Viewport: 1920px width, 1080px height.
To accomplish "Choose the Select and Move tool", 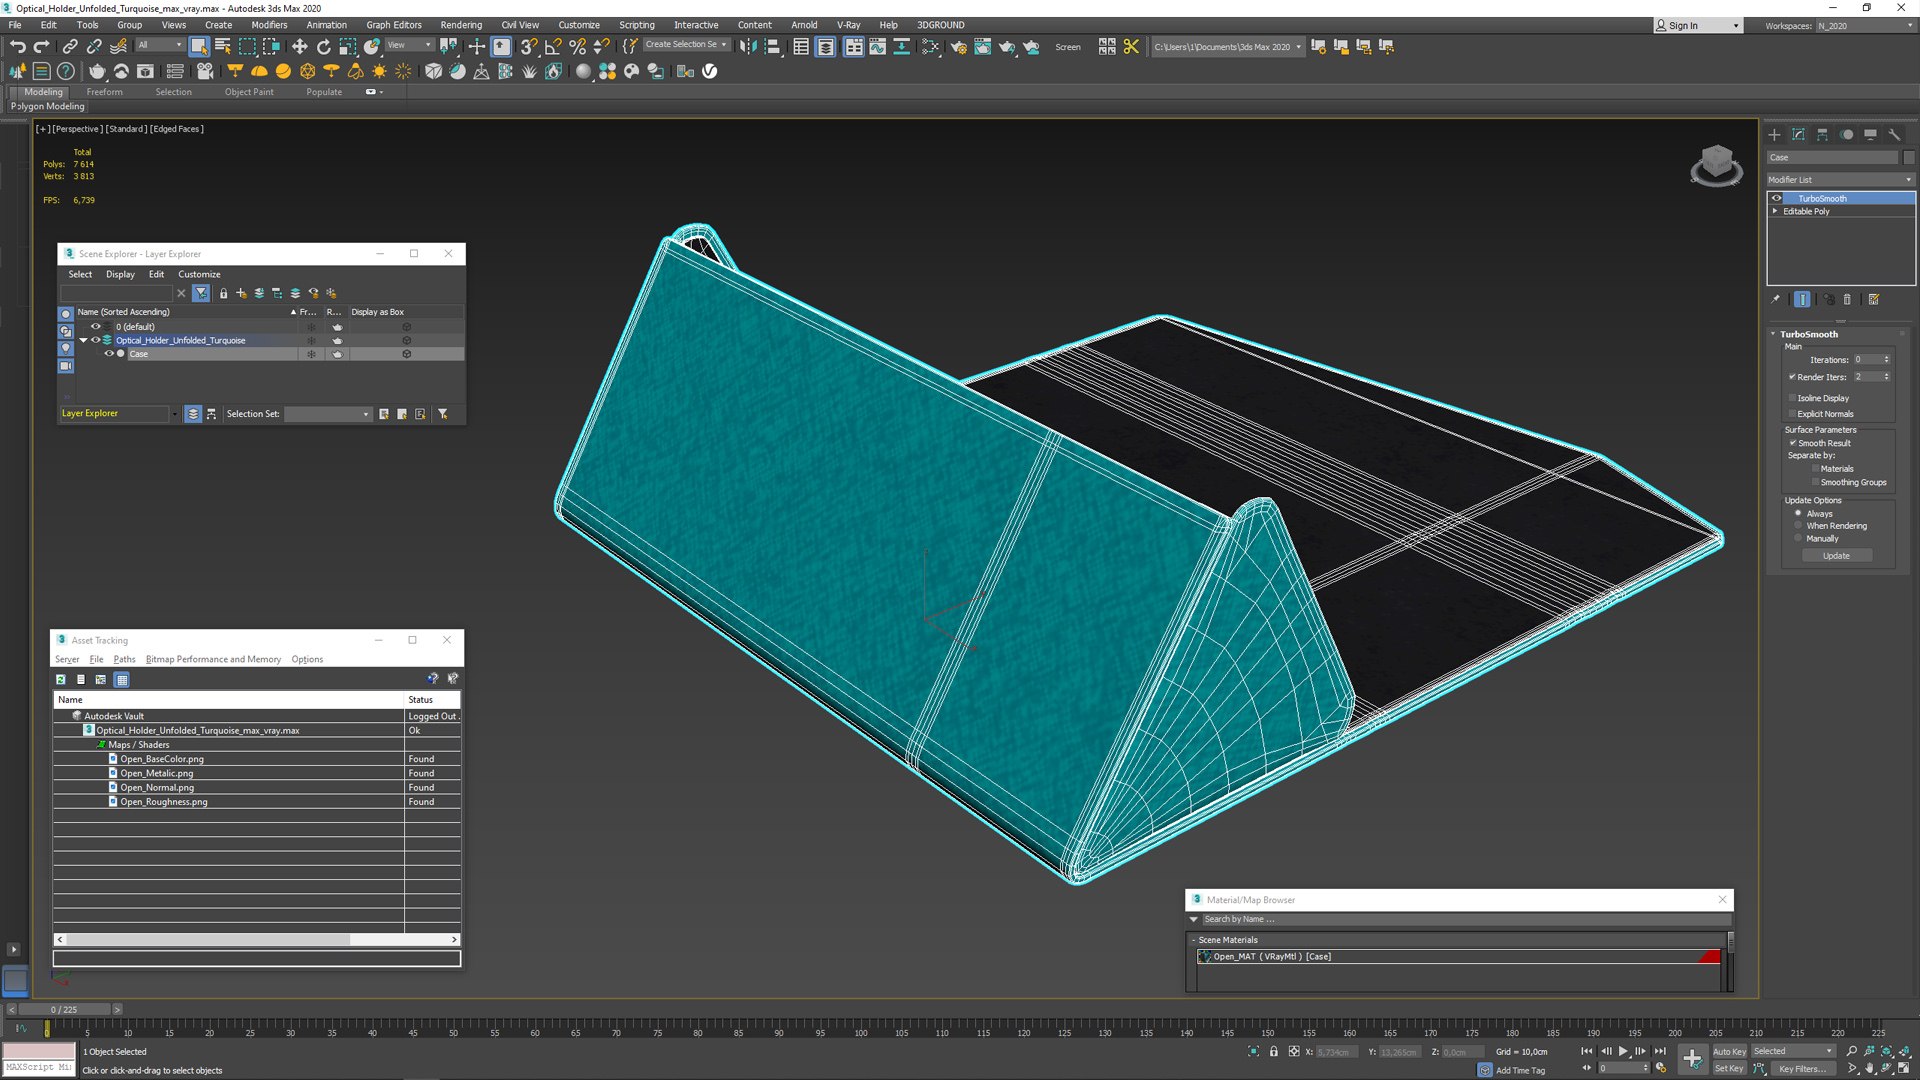I will pos(299,46).
